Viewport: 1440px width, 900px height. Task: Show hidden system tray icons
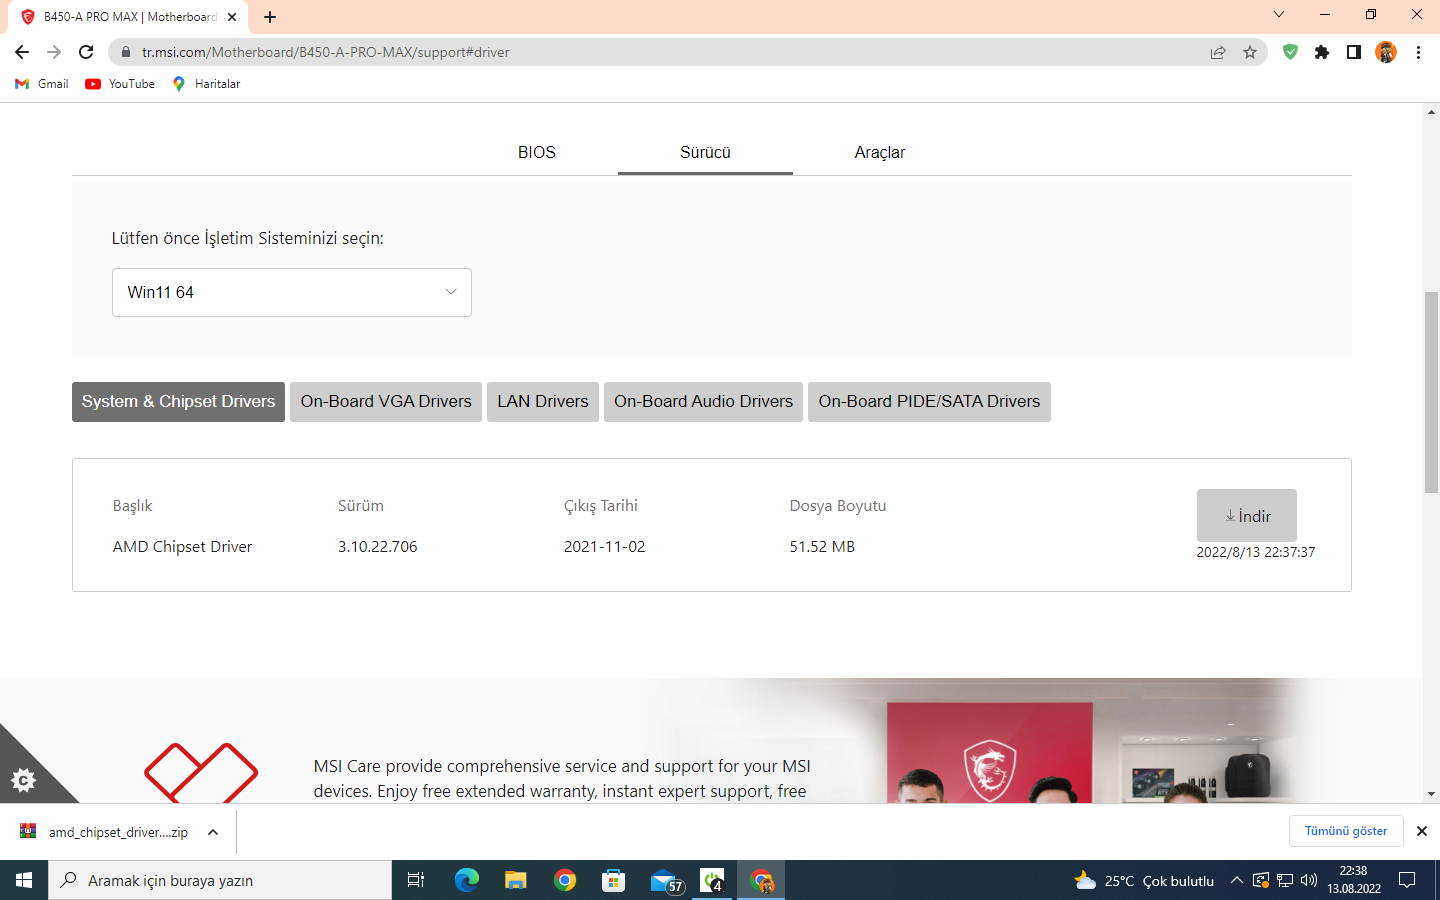(1237, 880)
